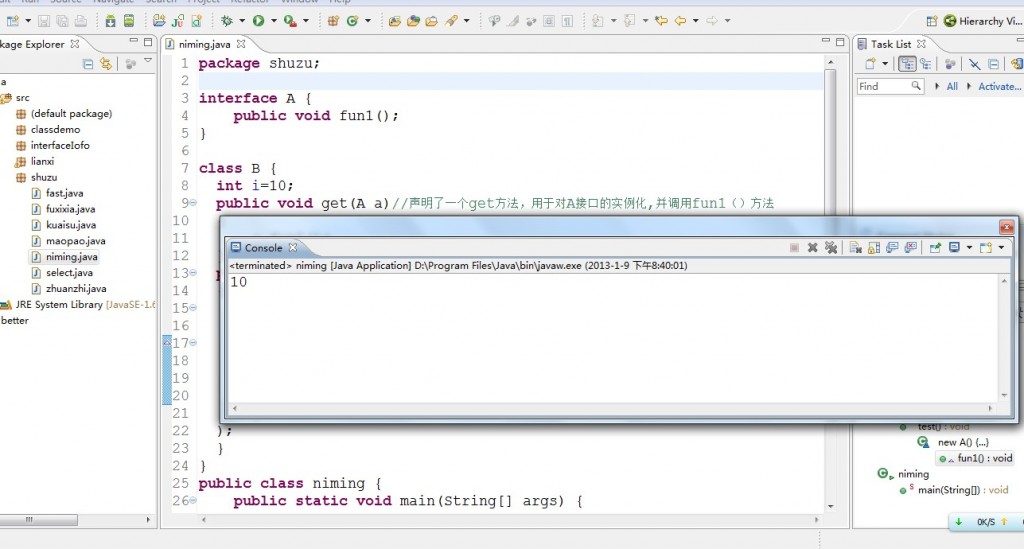Open Package Explorer view menu triangle

148,62
